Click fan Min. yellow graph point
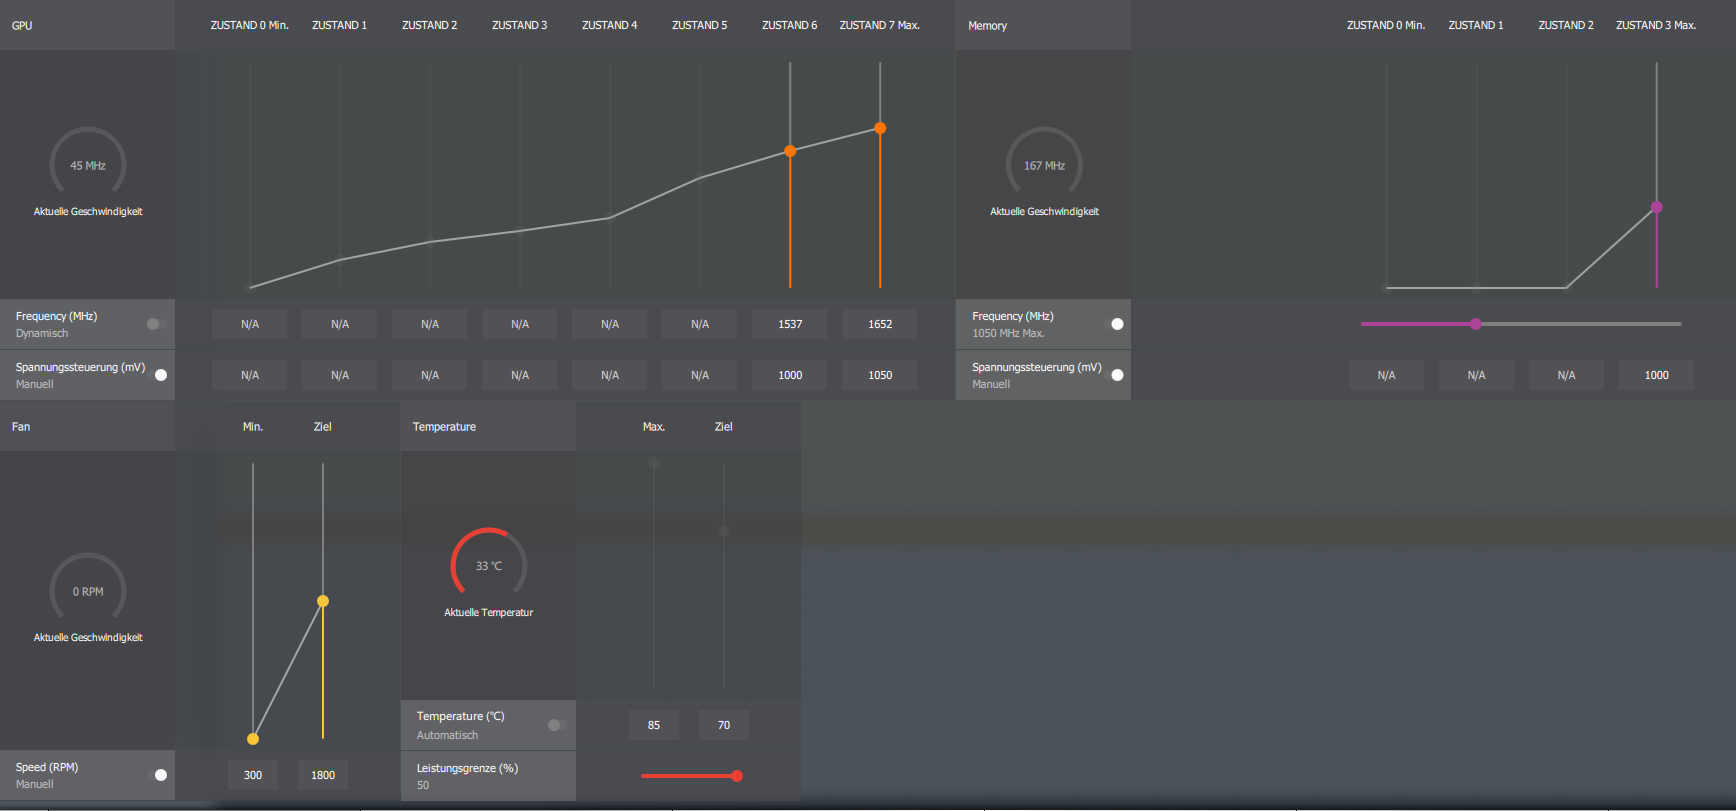Screen dimensions: 1736x811 pos(253,739)
